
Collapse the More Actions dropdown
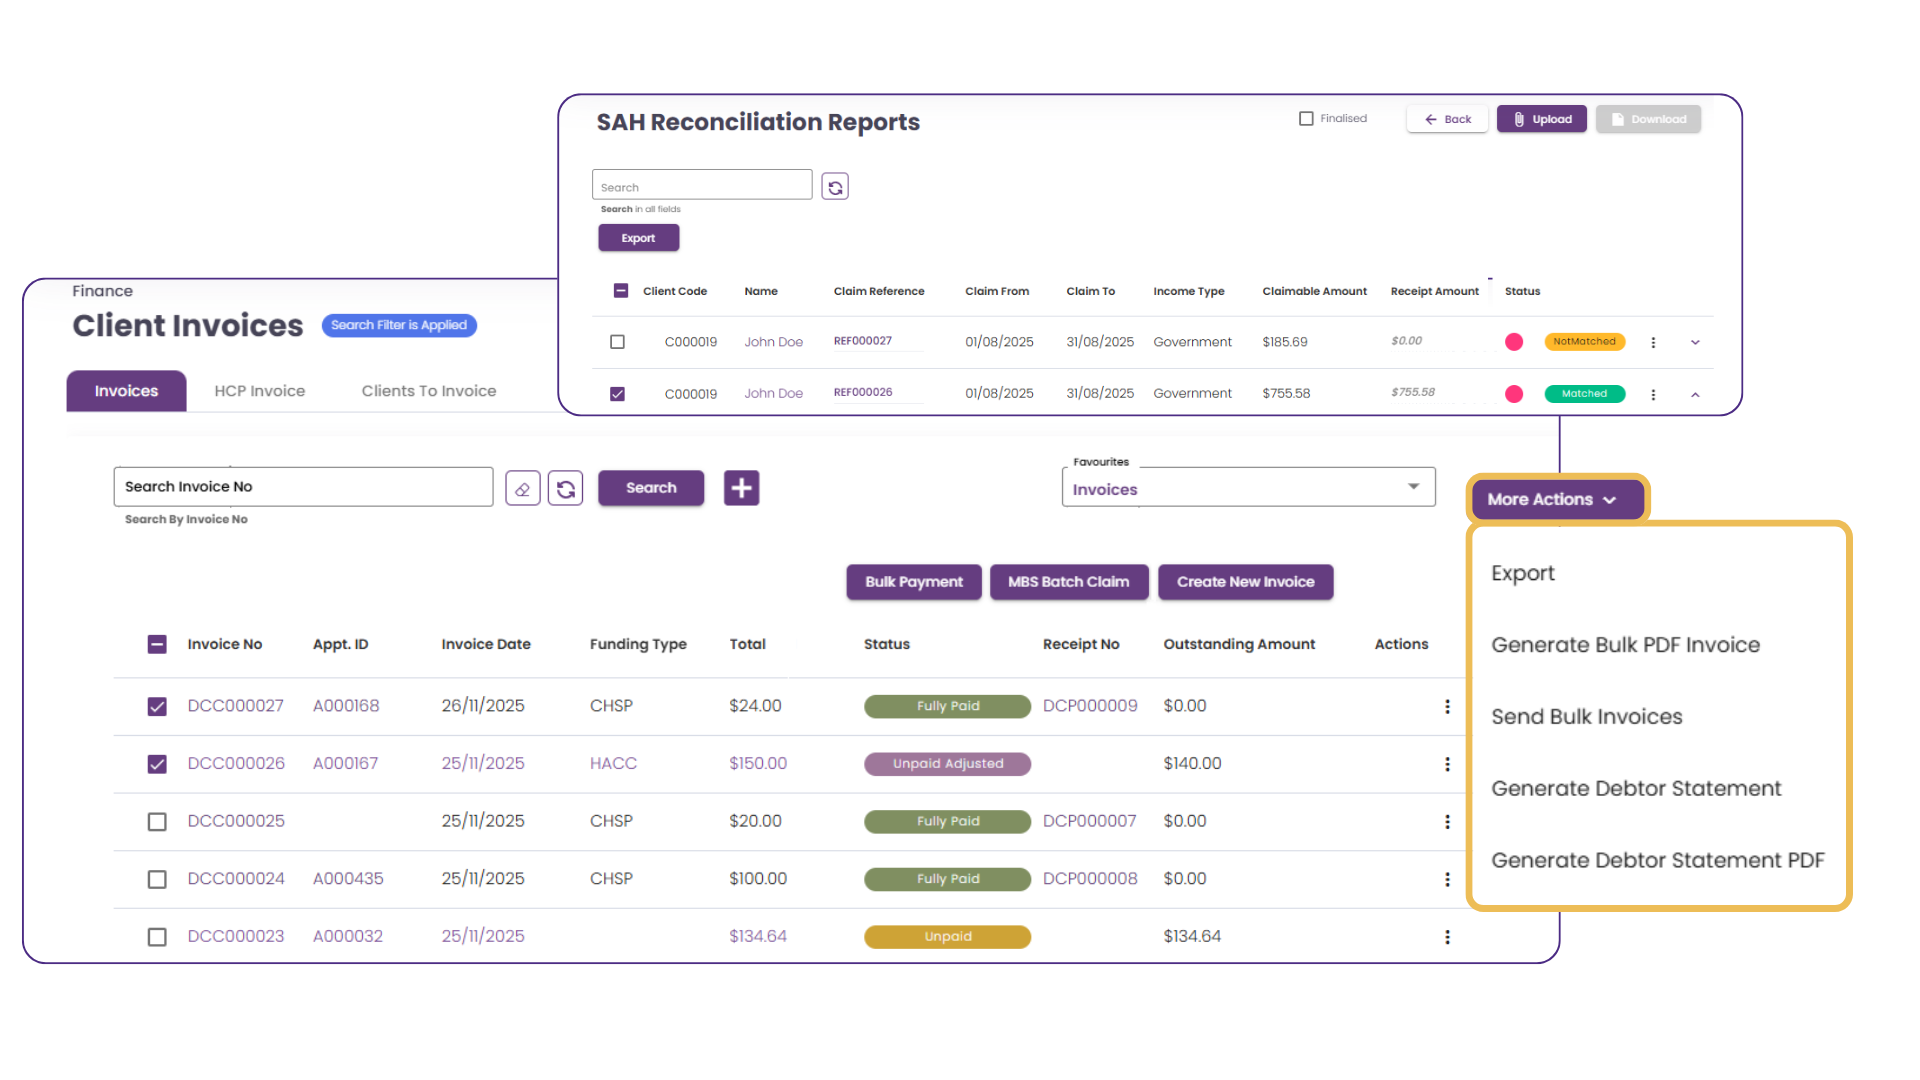1555,499
